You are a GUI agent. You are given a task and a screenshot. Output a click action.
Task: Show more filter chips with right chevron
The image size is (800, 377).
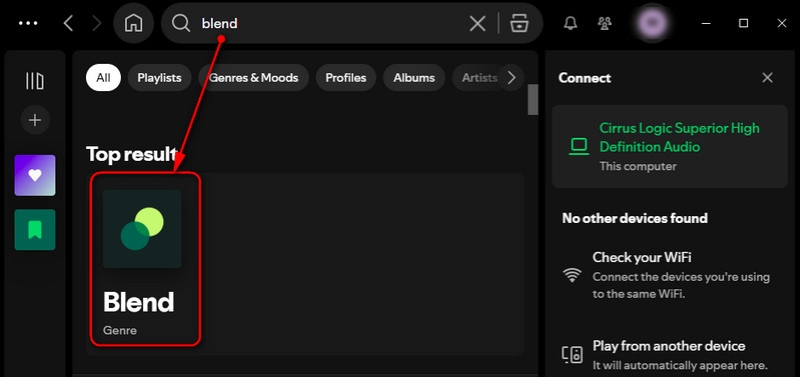[512, 78]
